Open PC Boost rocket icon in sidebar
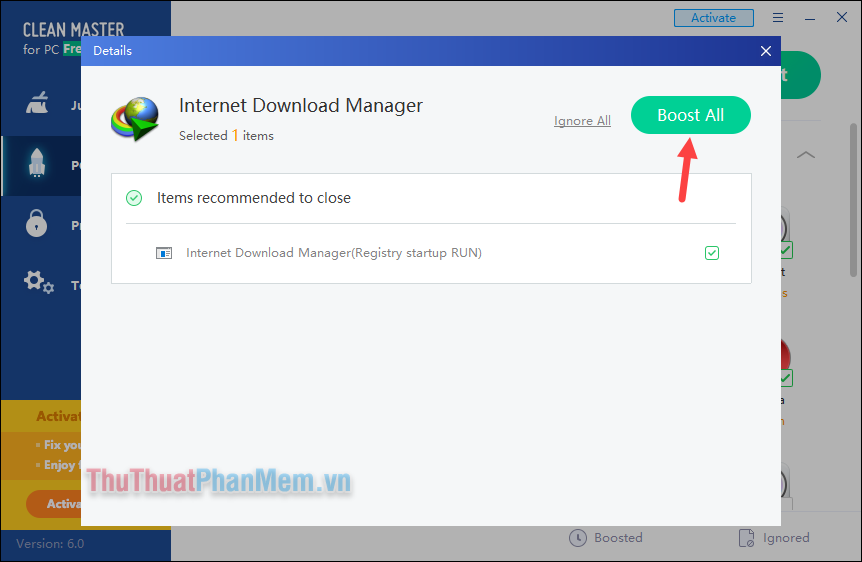The height and width of the screenshot is (562, 862). point(37,163)
